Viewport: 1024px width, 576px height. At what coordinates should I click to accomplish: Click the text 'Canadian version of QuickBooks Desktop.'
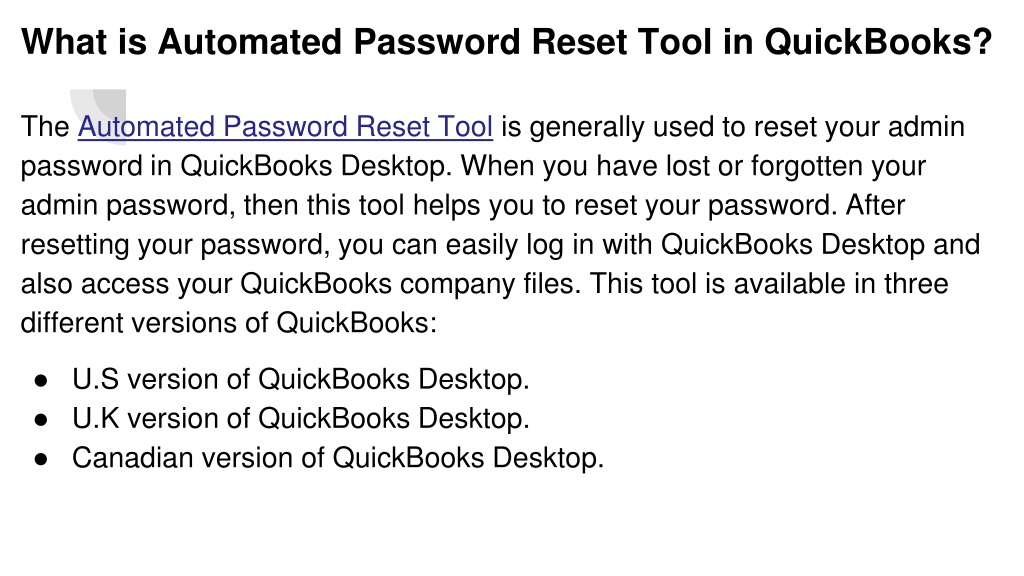pos(338,458)
